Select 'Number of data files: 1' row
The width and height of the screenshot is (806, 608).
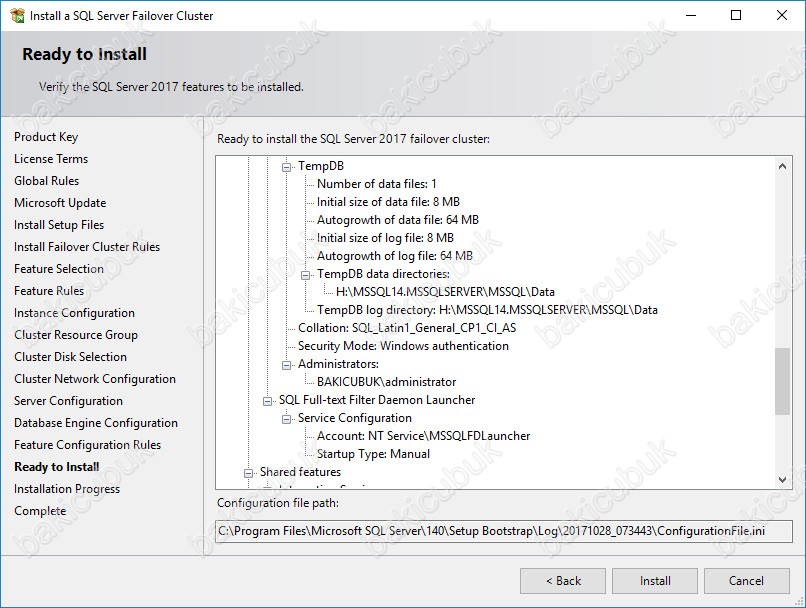pyautogui.click(x=377, y=184)
